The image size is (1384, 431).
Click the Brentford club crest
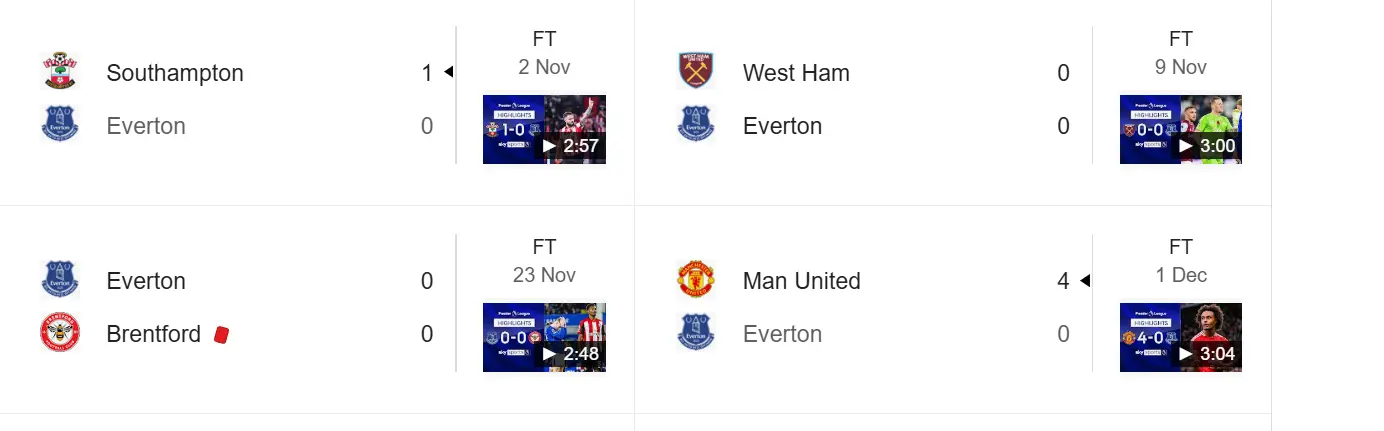tap(59, 334)
